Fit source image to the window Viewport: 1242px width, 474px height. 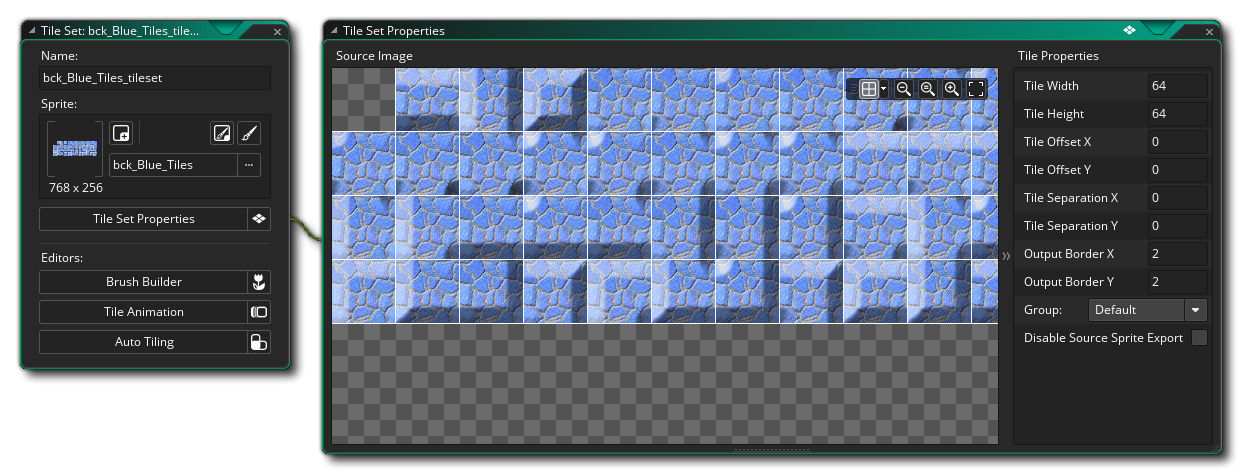pyautogui.click(x=977, y=89)
